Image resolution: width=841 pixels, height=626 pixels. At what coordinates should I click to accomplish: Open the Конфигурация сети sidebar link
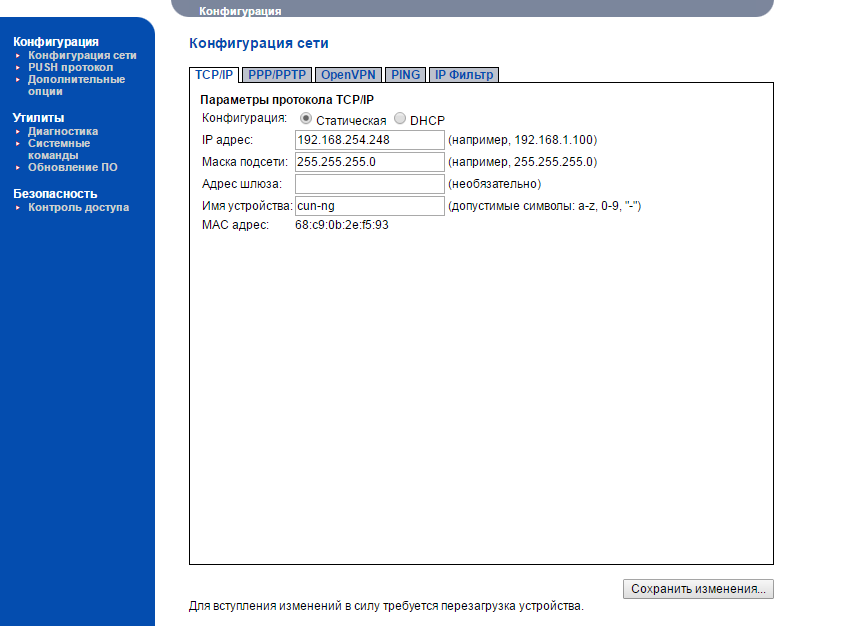click(82, 56)
